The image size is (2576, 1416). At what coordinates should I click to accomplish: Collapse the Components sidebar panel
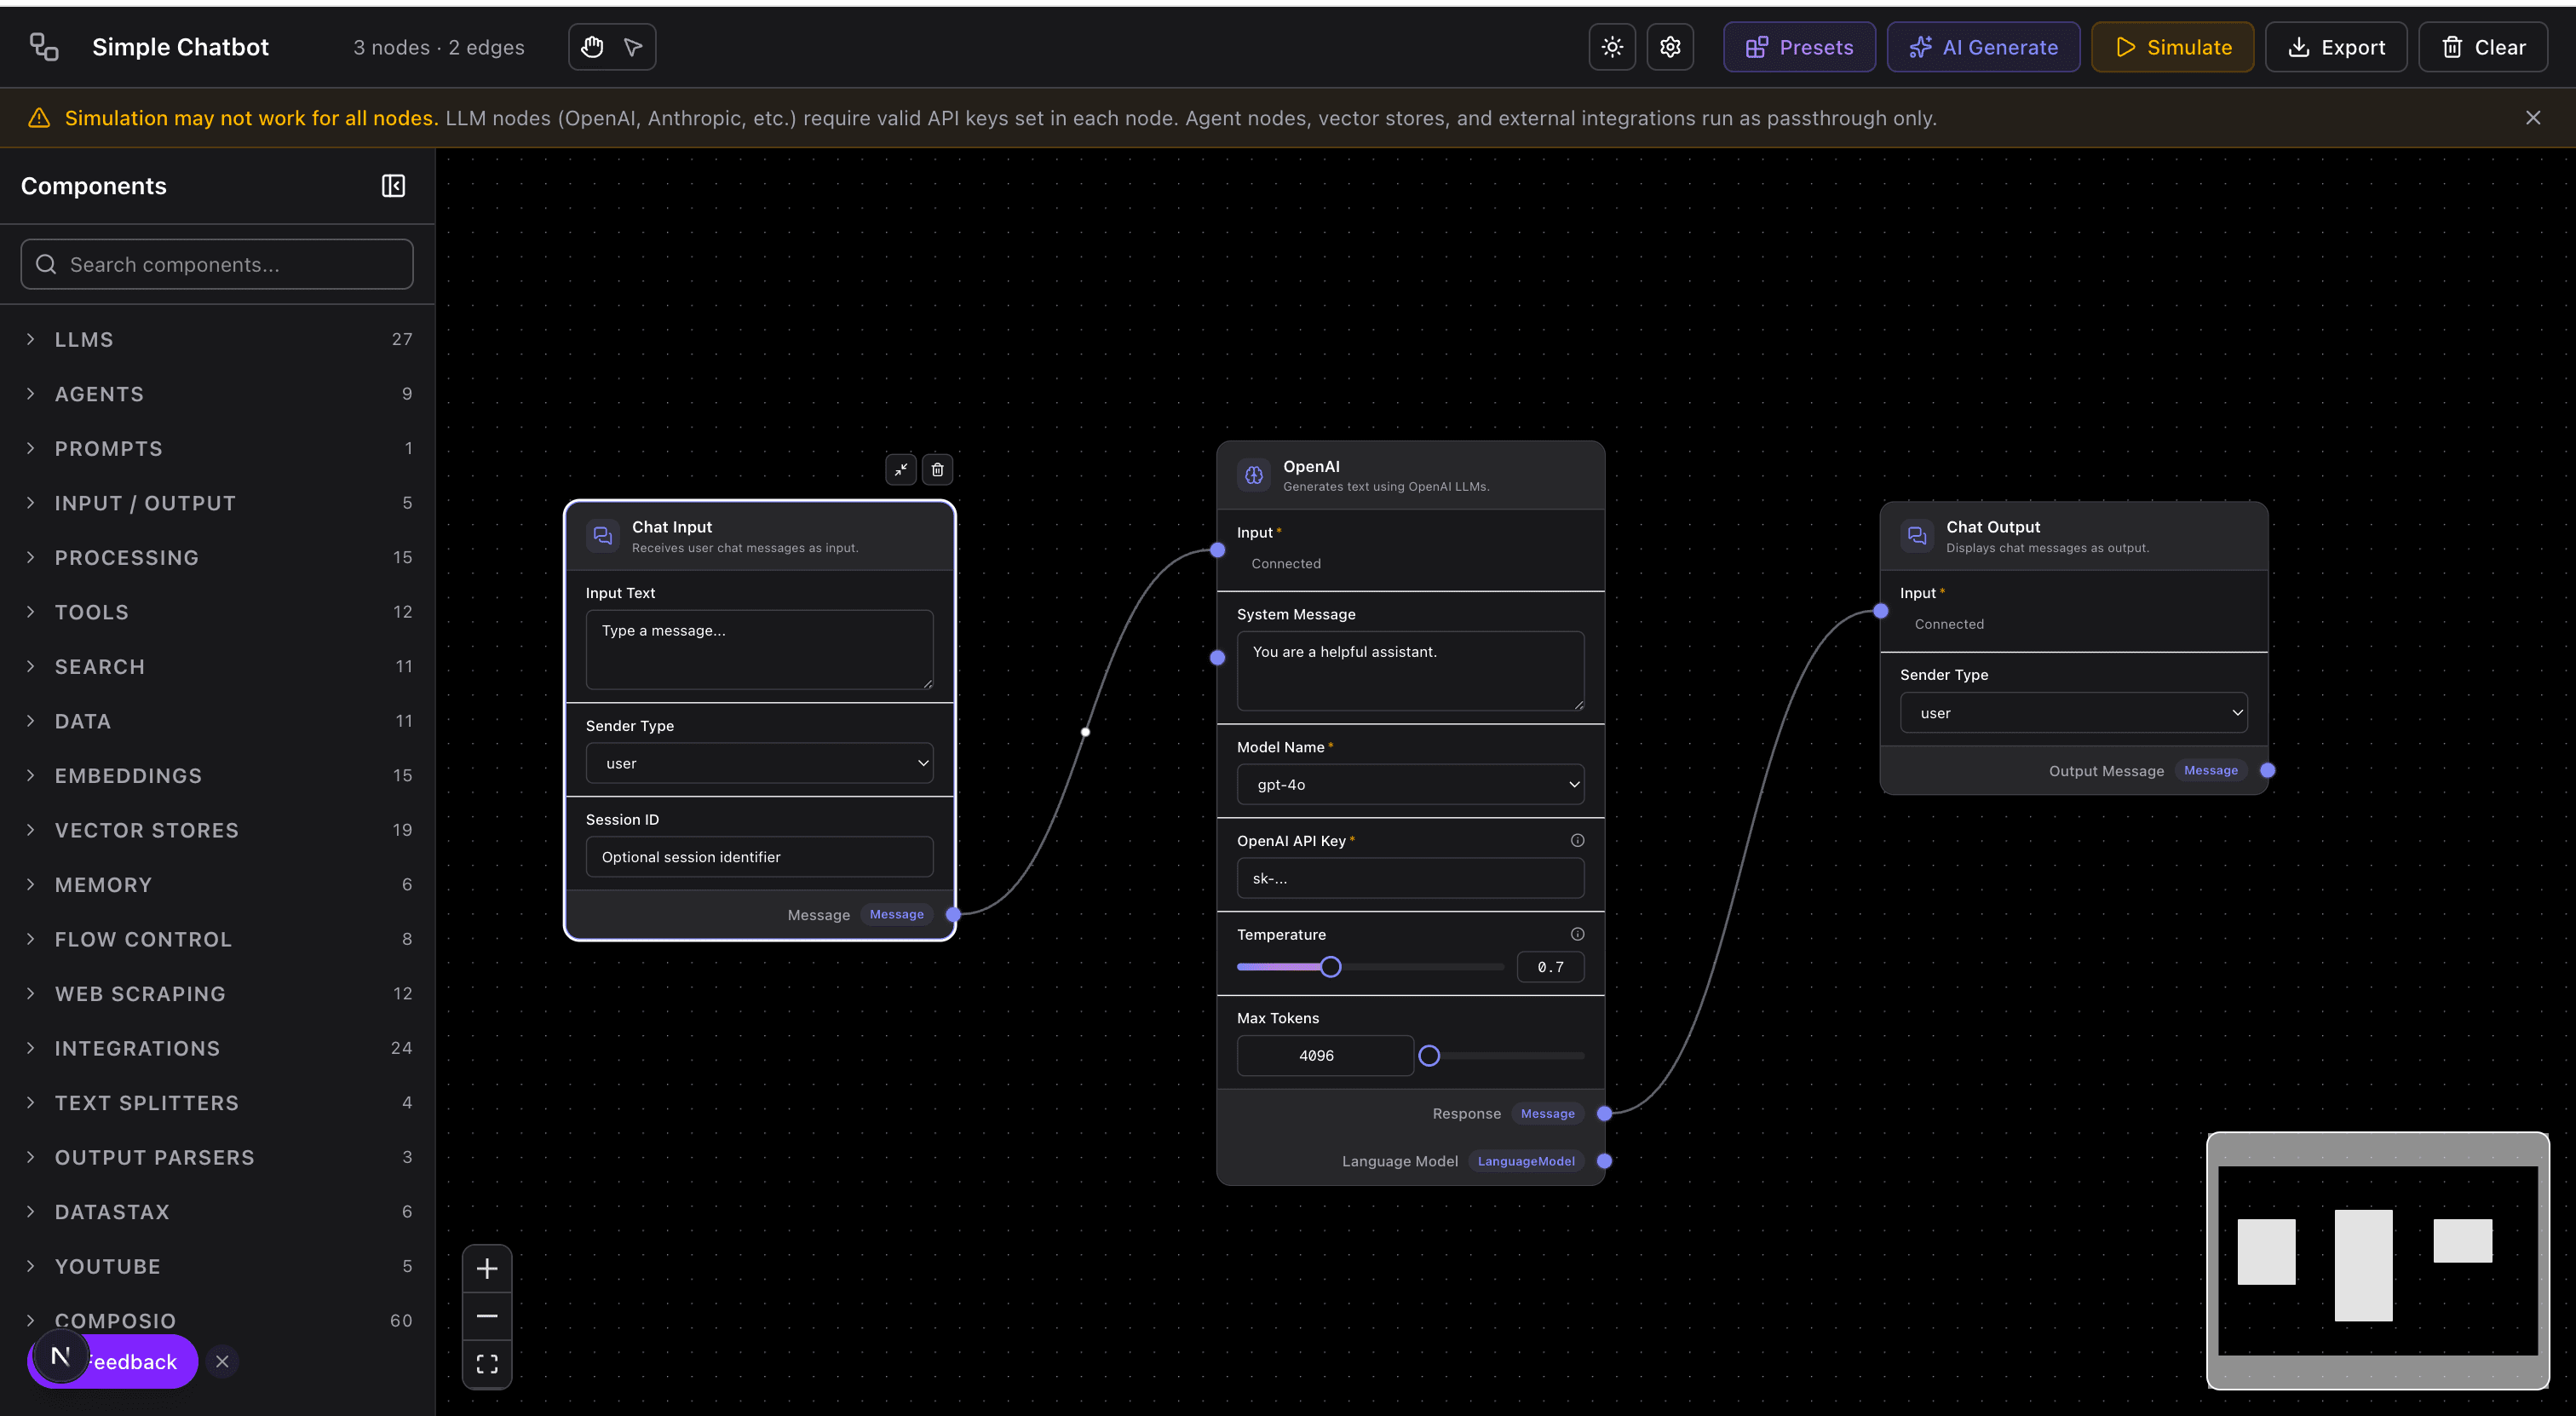[393, 186]
